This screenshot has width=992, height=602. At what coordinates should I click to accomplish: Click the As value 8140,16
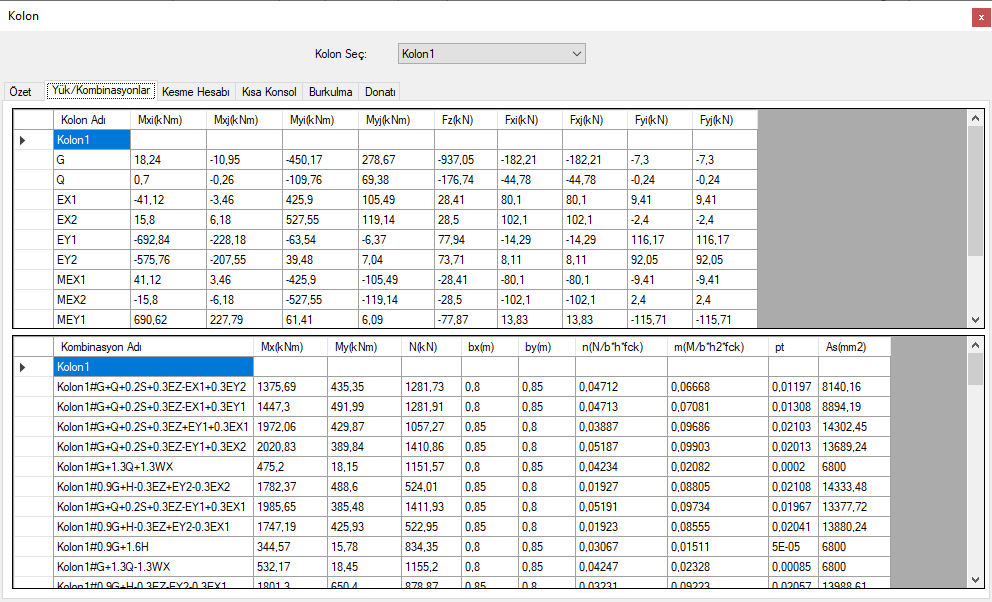point(854,387)
